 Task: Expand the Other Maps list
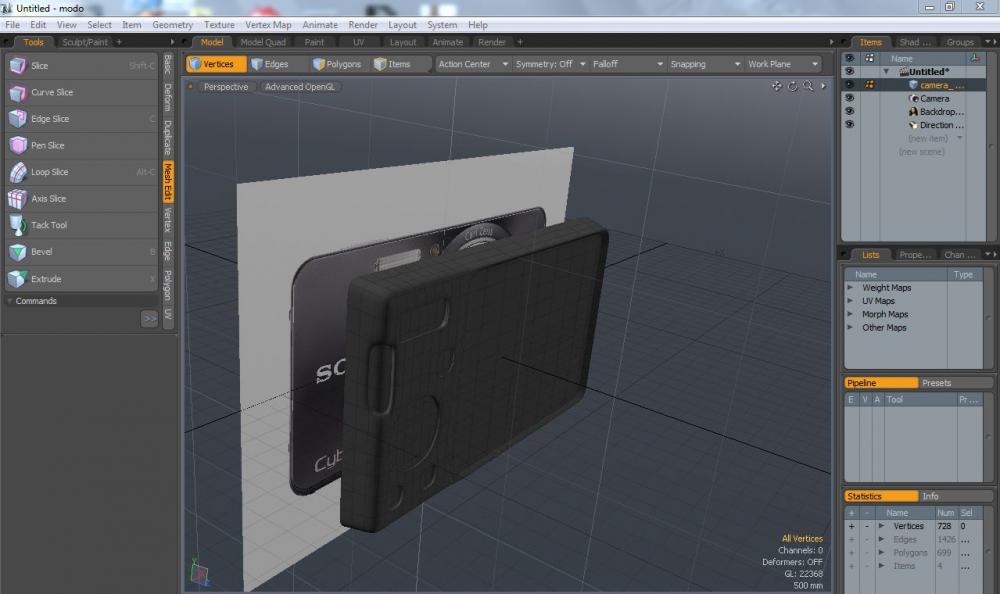click(850, 328)
